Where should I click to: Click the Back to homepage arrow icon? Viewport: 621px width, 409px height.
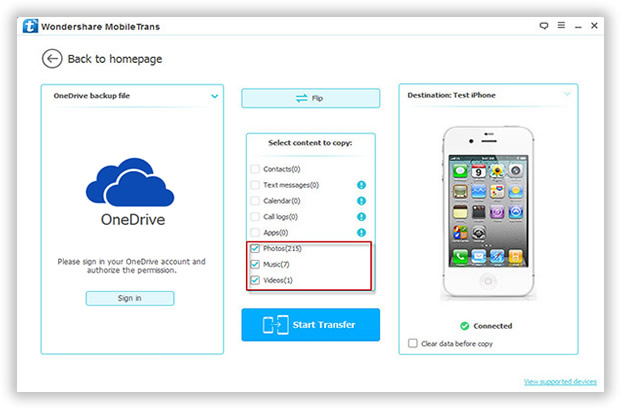pos(52,59)
